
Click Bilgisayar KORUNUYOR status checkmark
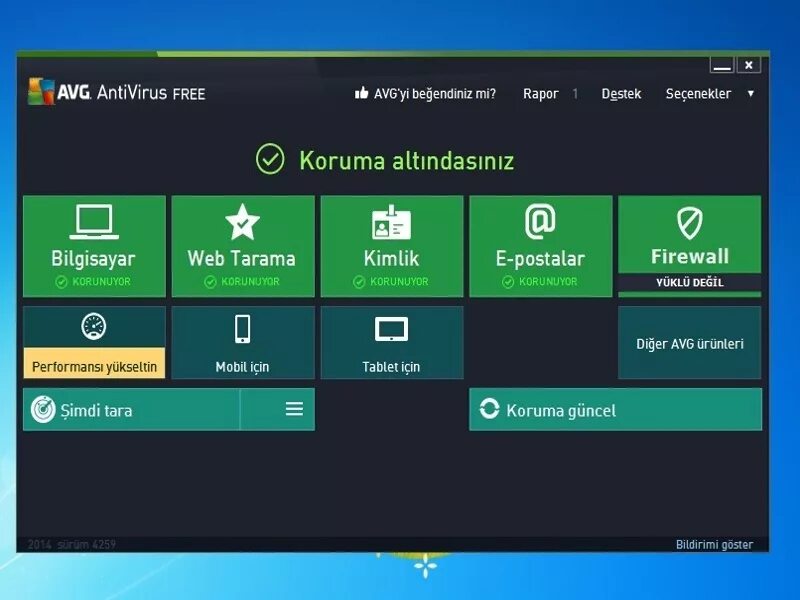[61, 282]
